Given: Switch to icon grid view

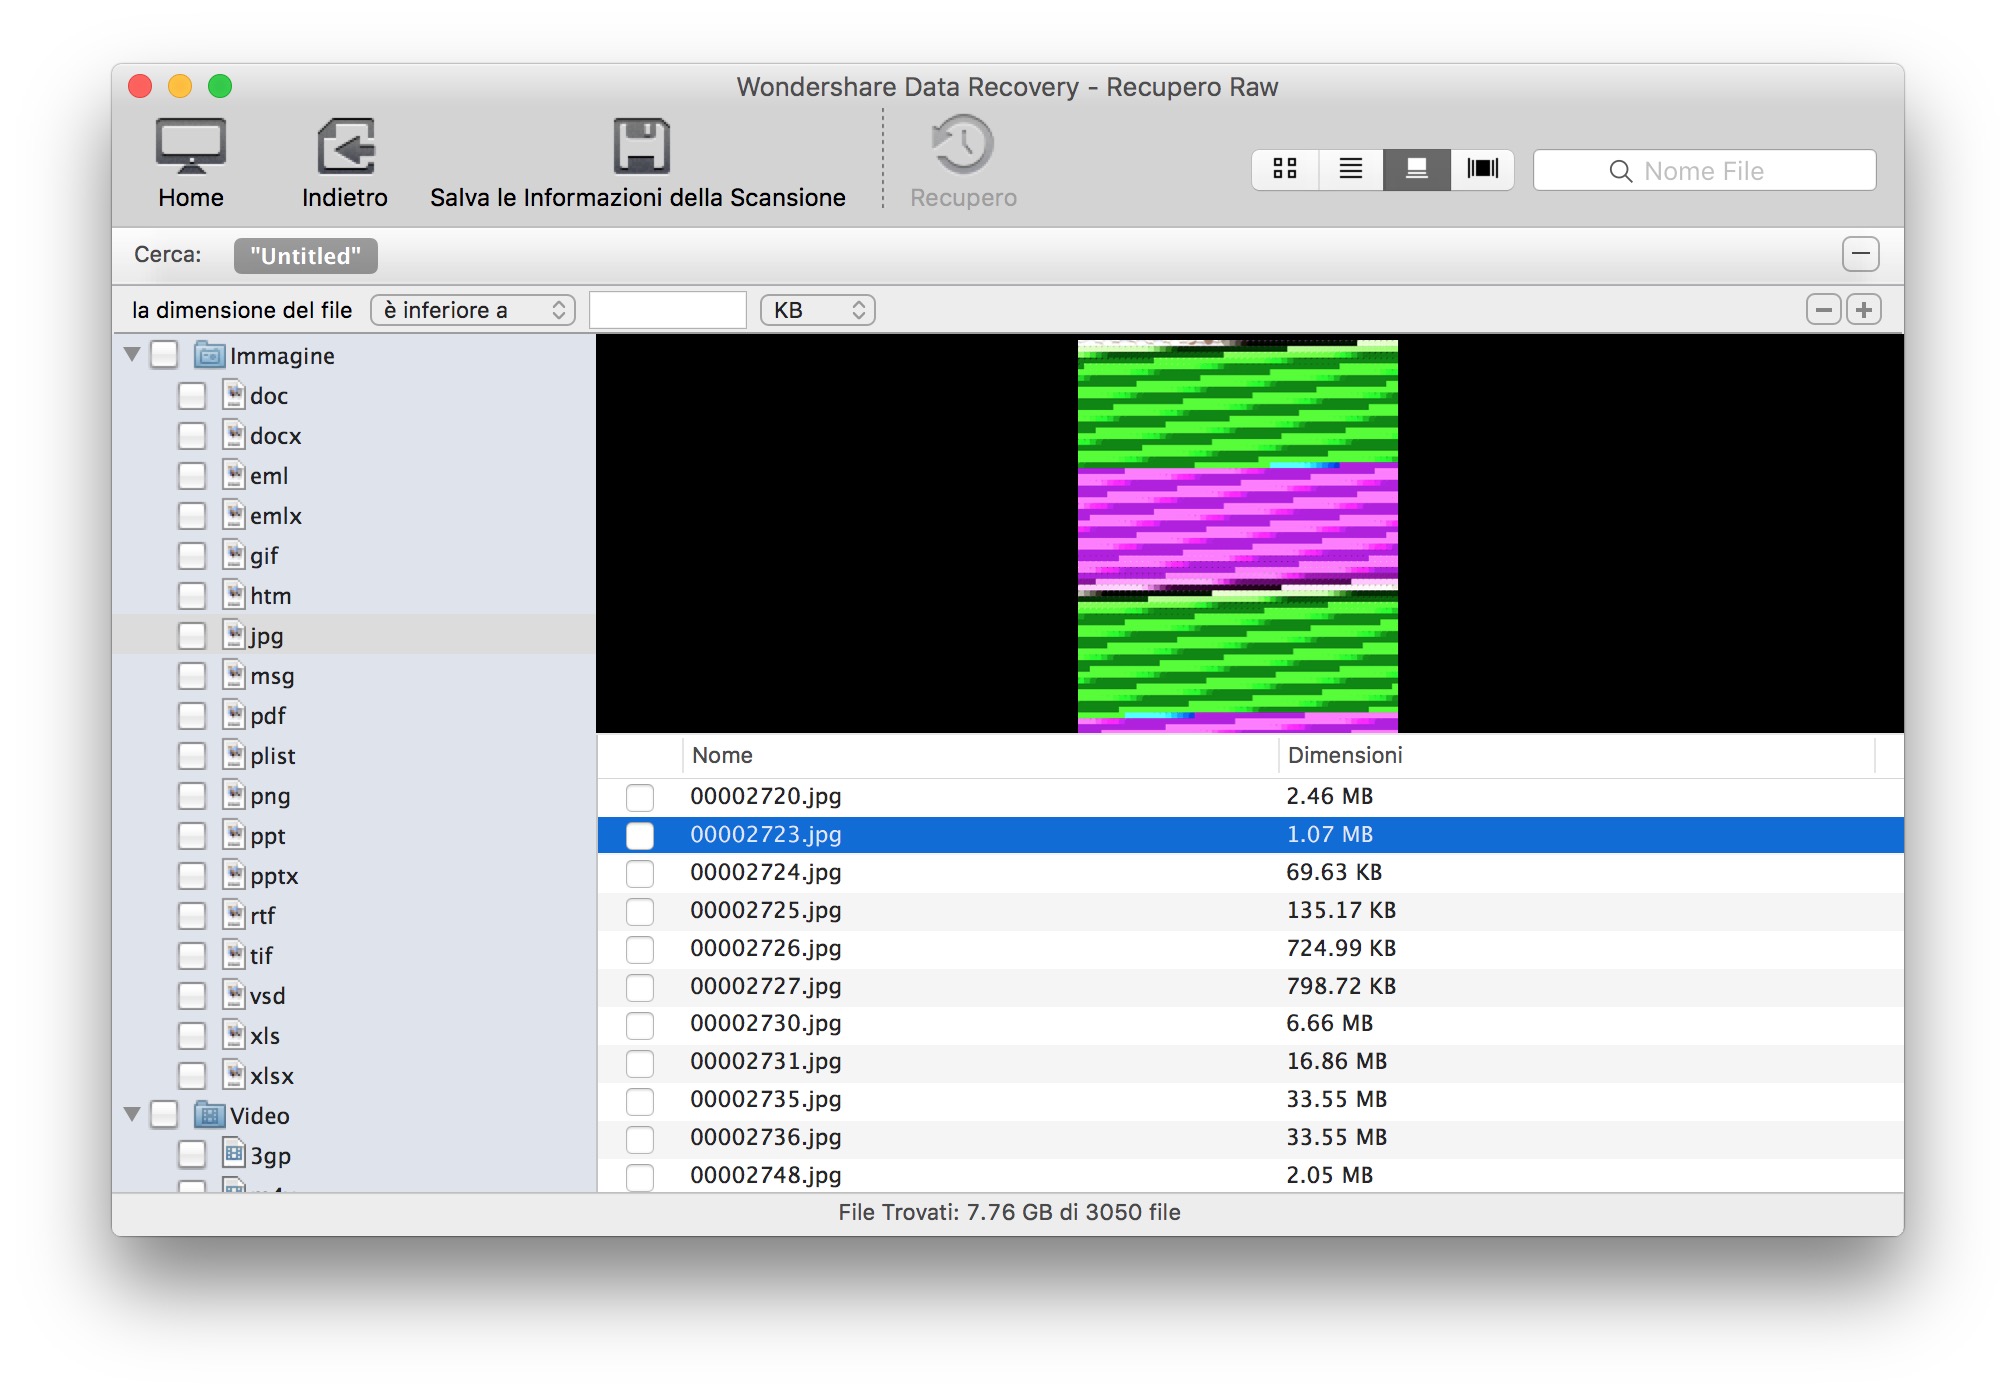Looking at the screenshot, I should (x=1284, y=169).
